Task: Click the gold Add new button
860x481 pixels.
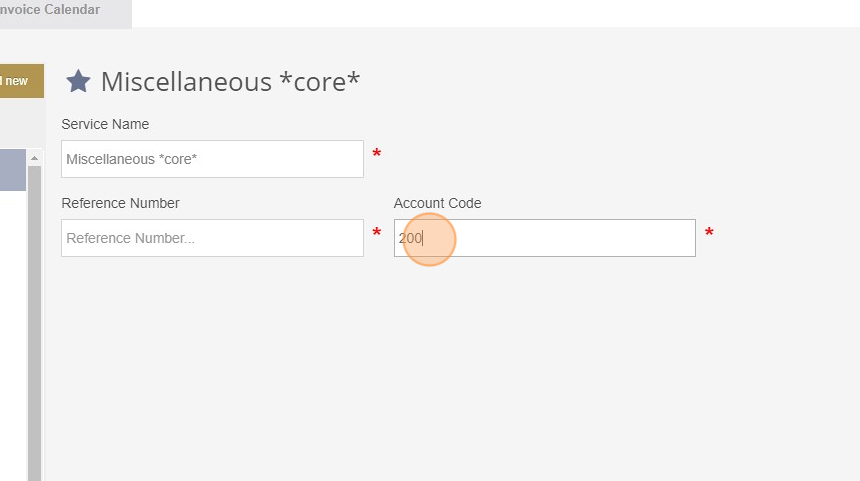Action: (x=22, y=81)
